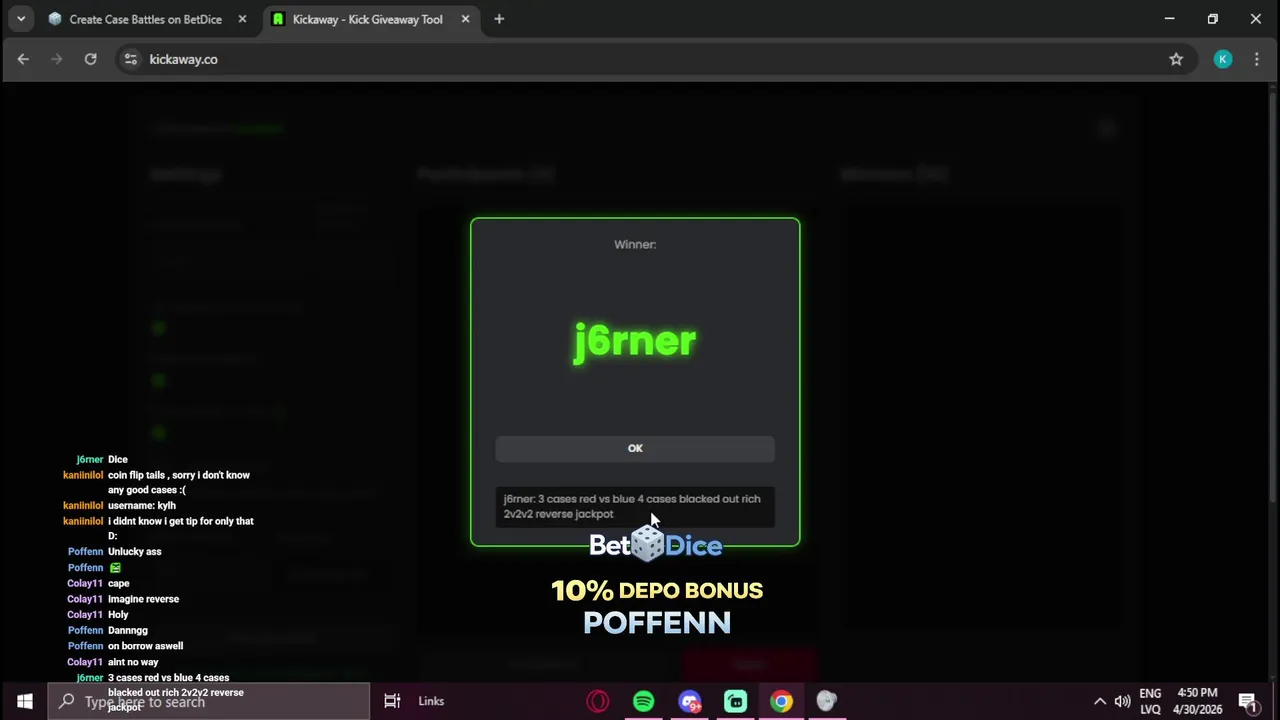The height and width of the screenshot is (720, 1280).
Task: Click the winner name j6rner
Action: pos(635,341)
